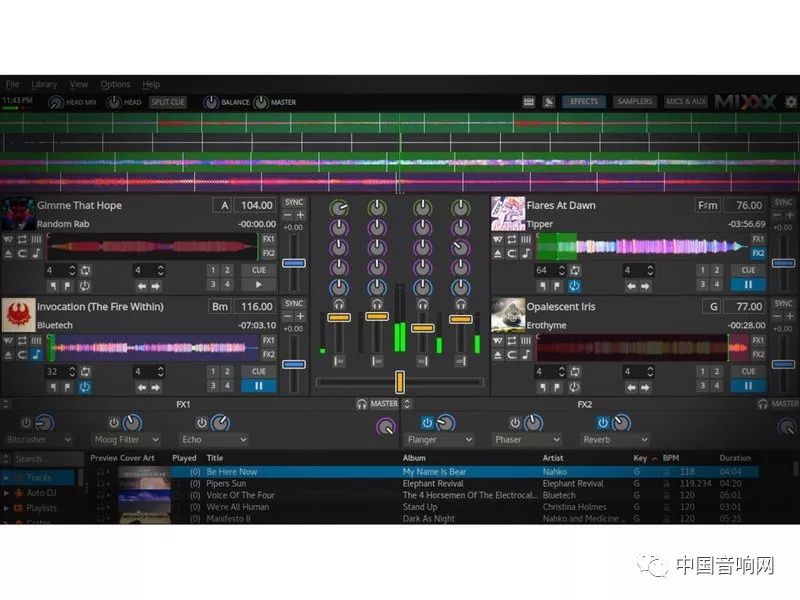Click CUE on Invocation deck
This screenshot has height=600, width=800.
tap(259, 371)
